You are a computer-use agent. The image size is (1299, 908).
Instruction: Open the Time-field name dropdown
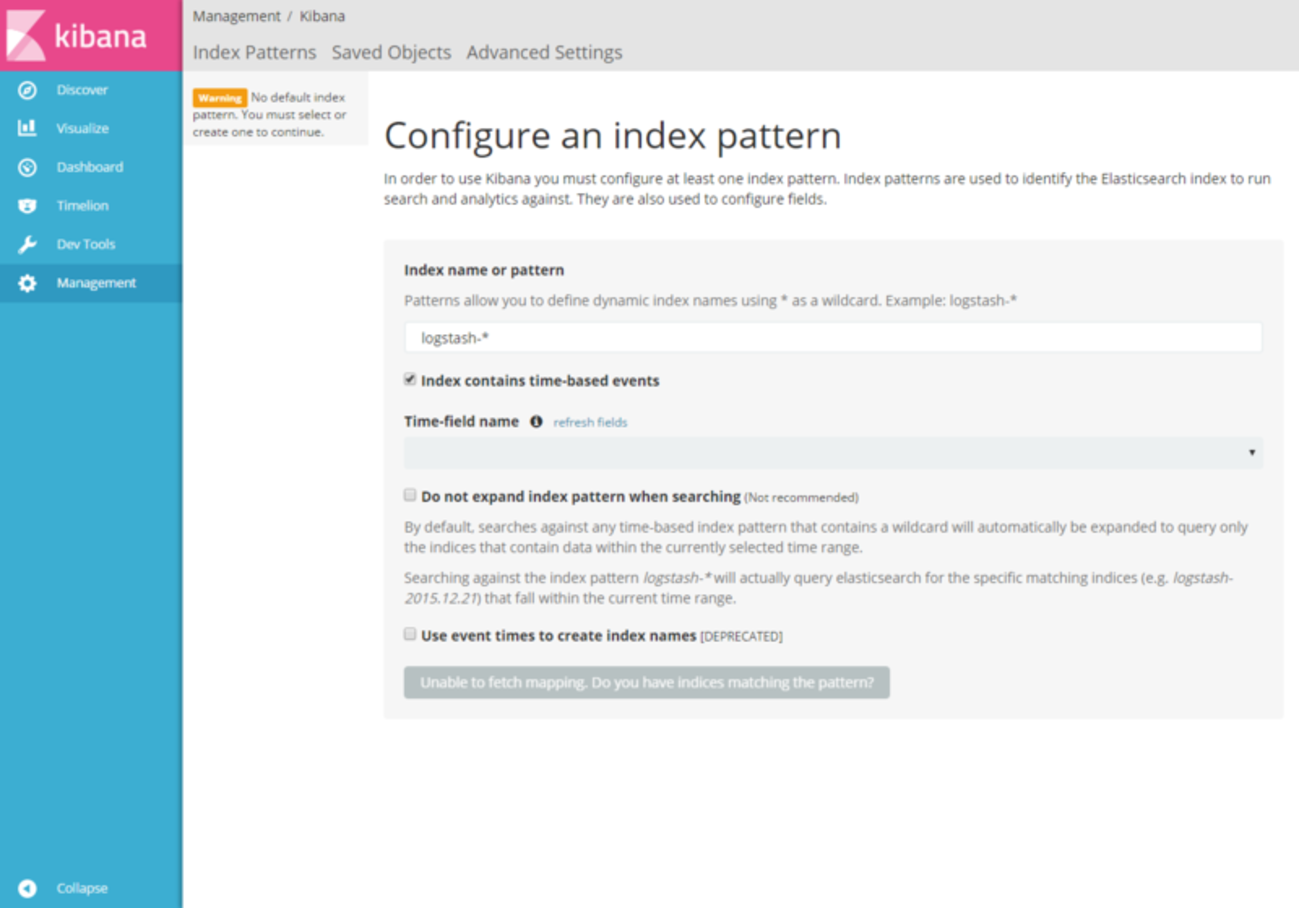(x=833, y=453)
